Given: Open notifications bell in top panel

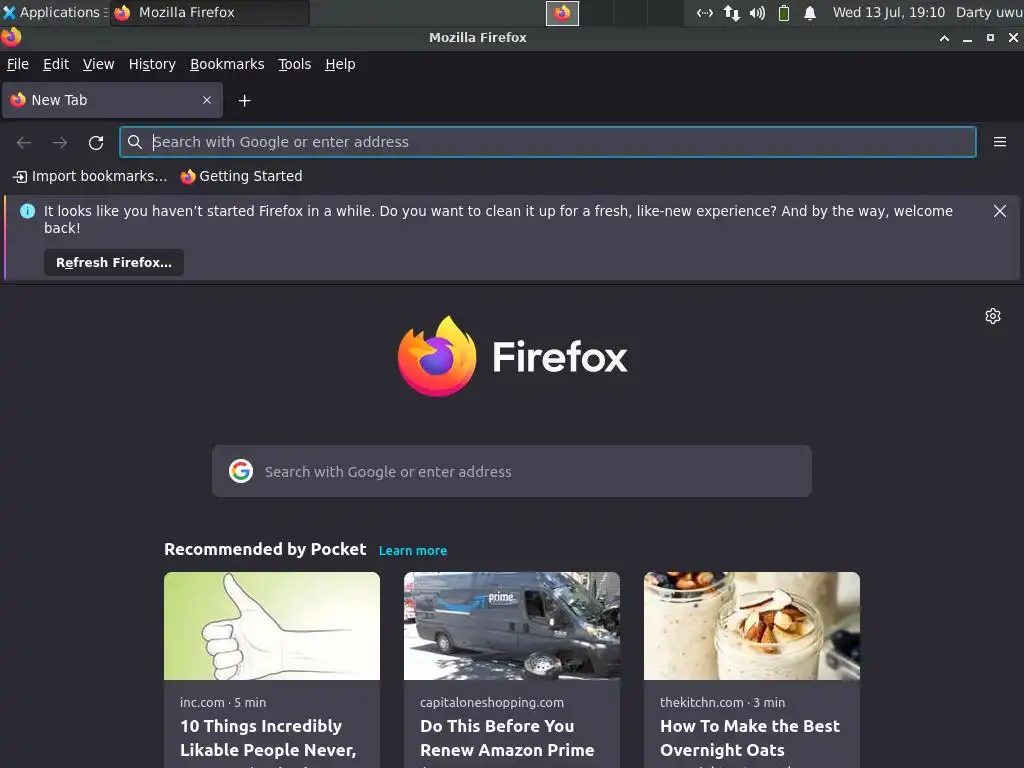Looking at the screenshot, I should 810,13.
